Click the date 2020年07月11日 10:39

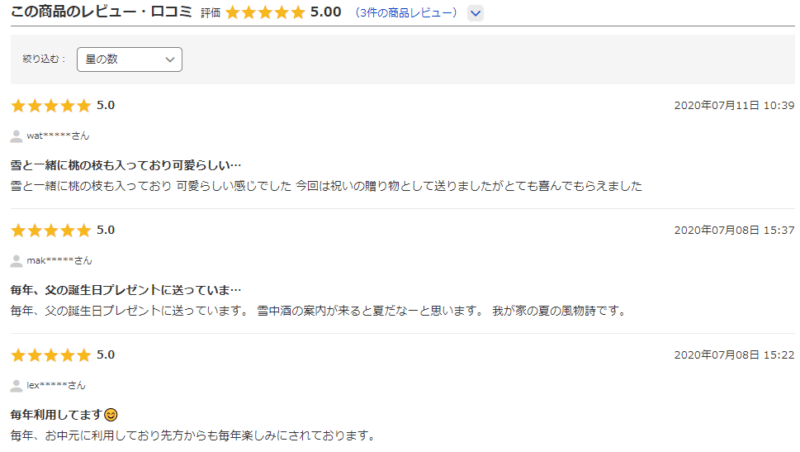coord(734,106)
